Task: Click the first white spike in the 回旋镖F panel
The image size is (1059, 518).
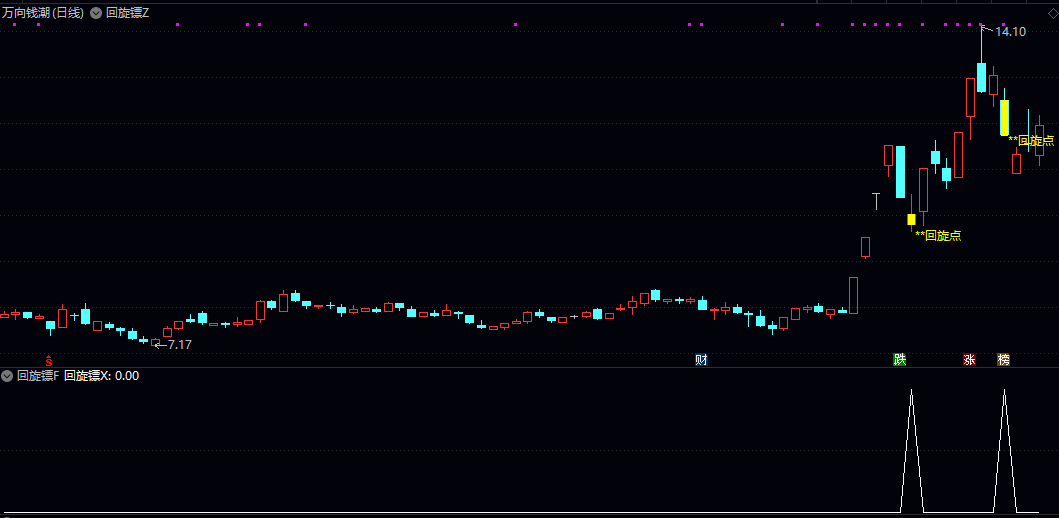Action: (x=911, y=450)
